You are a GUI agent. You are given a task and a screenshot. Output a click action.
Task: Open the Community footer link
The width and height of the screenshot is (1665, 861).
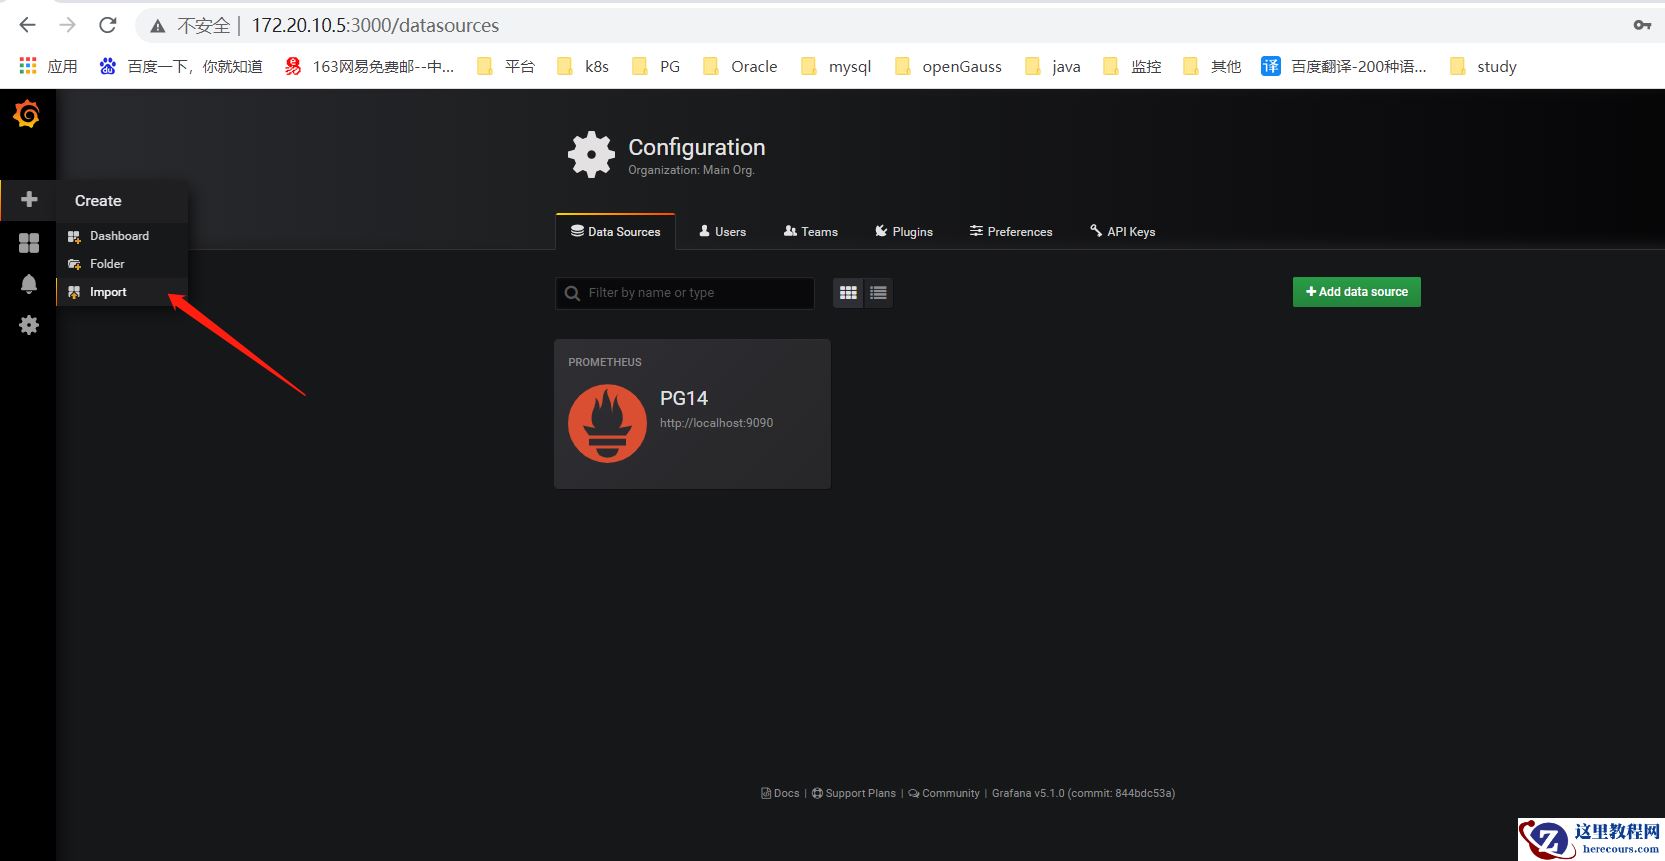pyautogui.click(x=944, y=793)
